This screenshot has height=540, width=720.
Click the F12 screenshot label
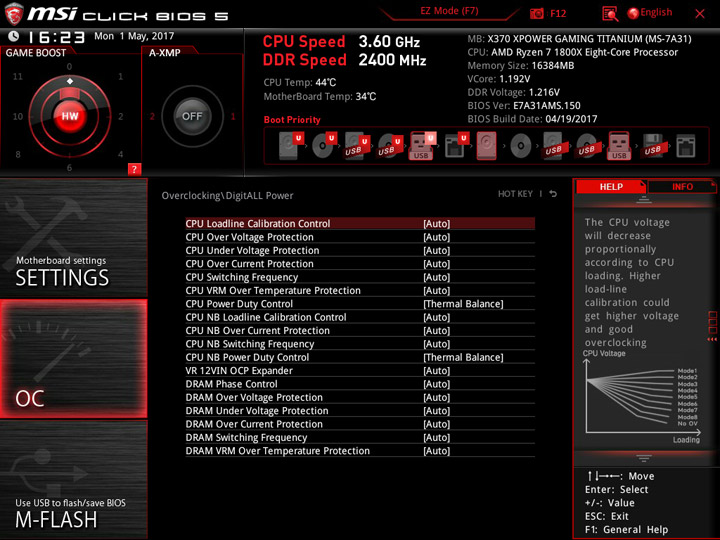pyautogui.click(x=558, y=14)
